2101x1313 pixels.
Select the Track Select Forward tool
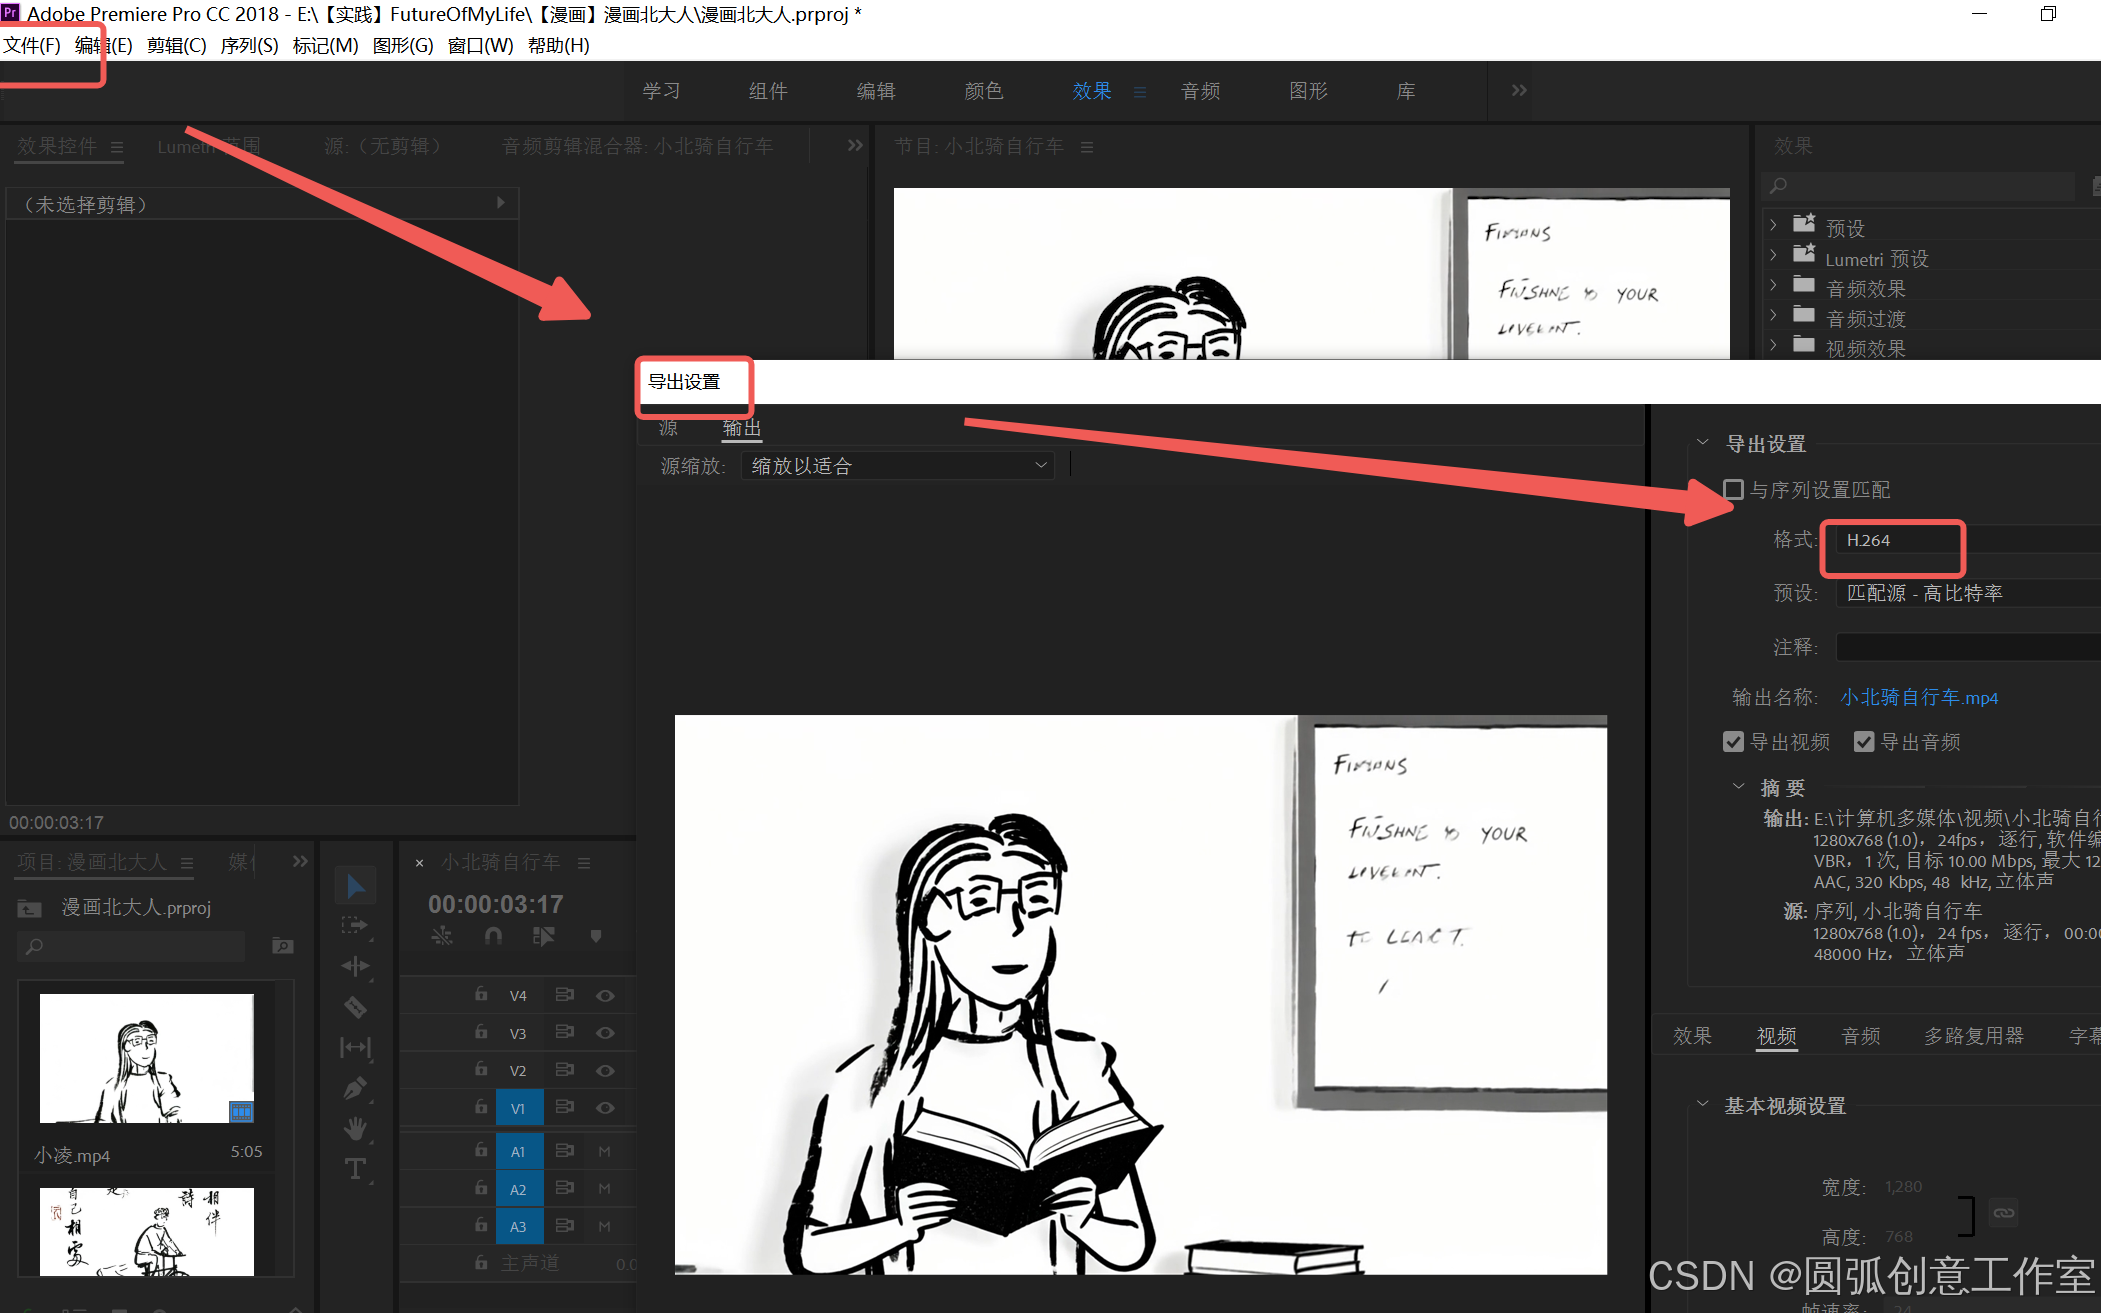pos(355,925)
